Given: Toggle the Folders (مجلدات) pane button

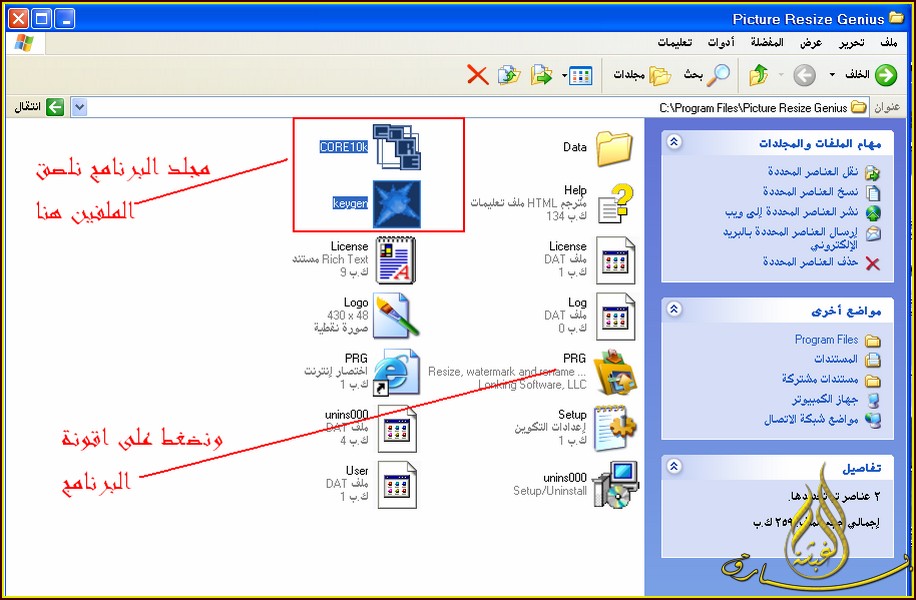Looking at the screenshot, I should (x=660, y=75).
